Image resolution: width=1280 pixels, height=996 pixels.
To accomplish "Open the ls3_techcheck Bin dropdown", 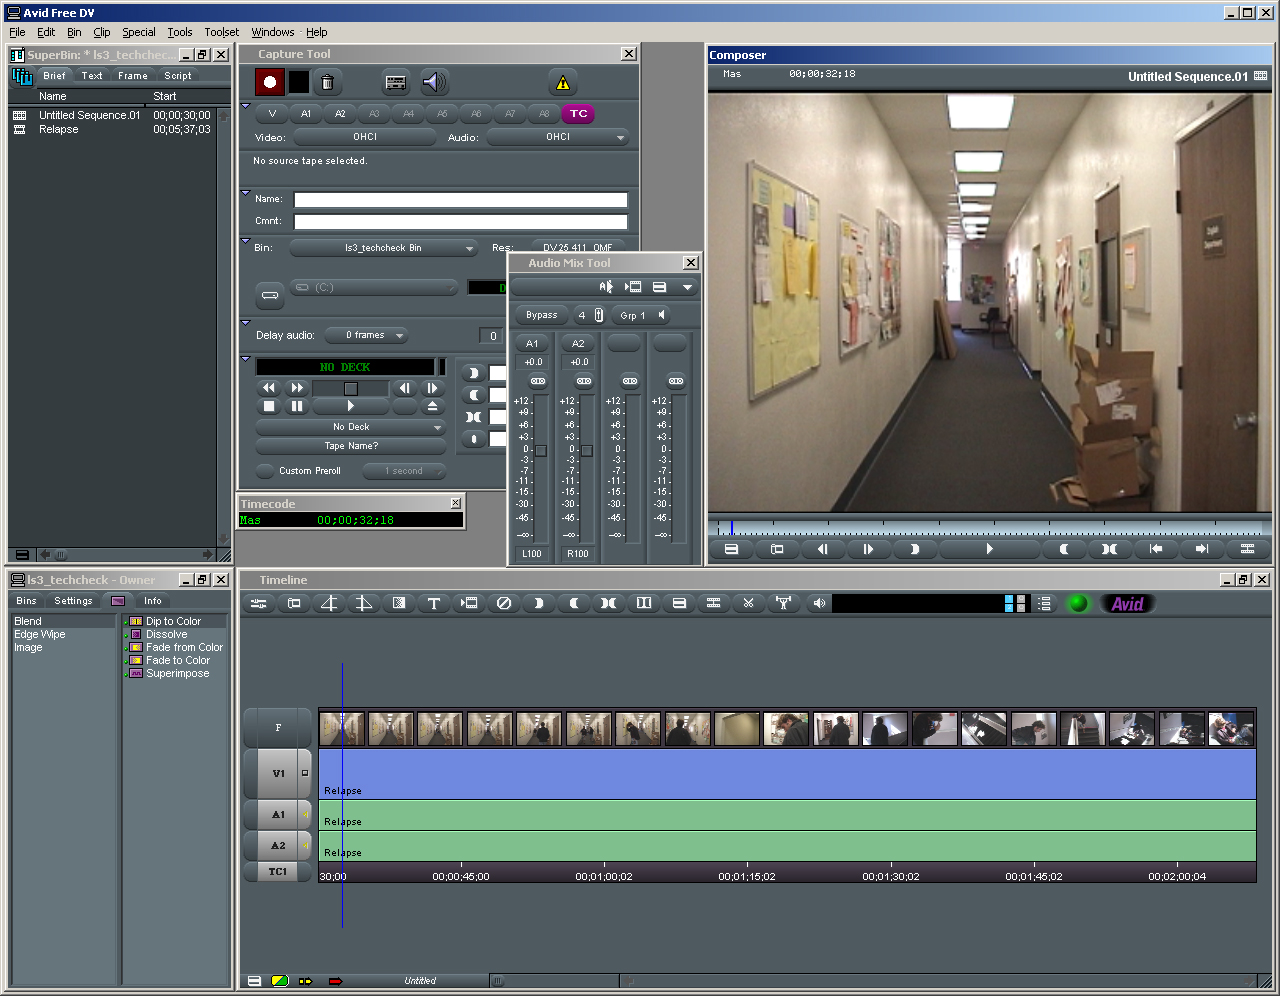I will (384, 248).
